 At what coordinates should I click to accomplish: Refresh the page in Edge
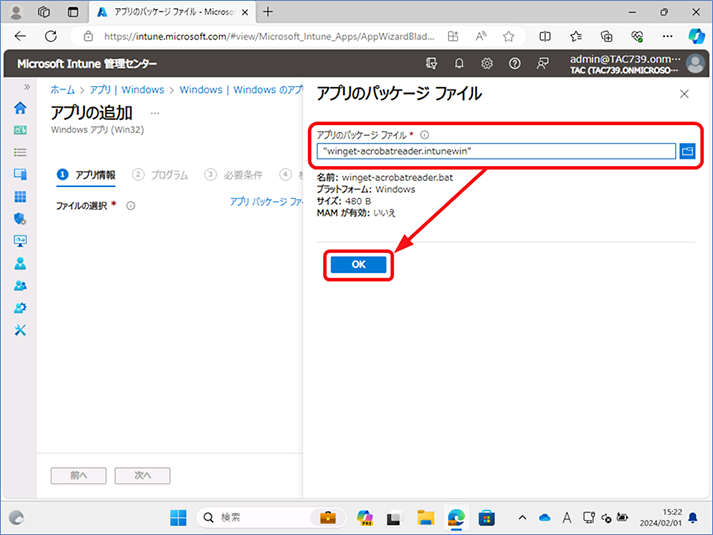51,36
